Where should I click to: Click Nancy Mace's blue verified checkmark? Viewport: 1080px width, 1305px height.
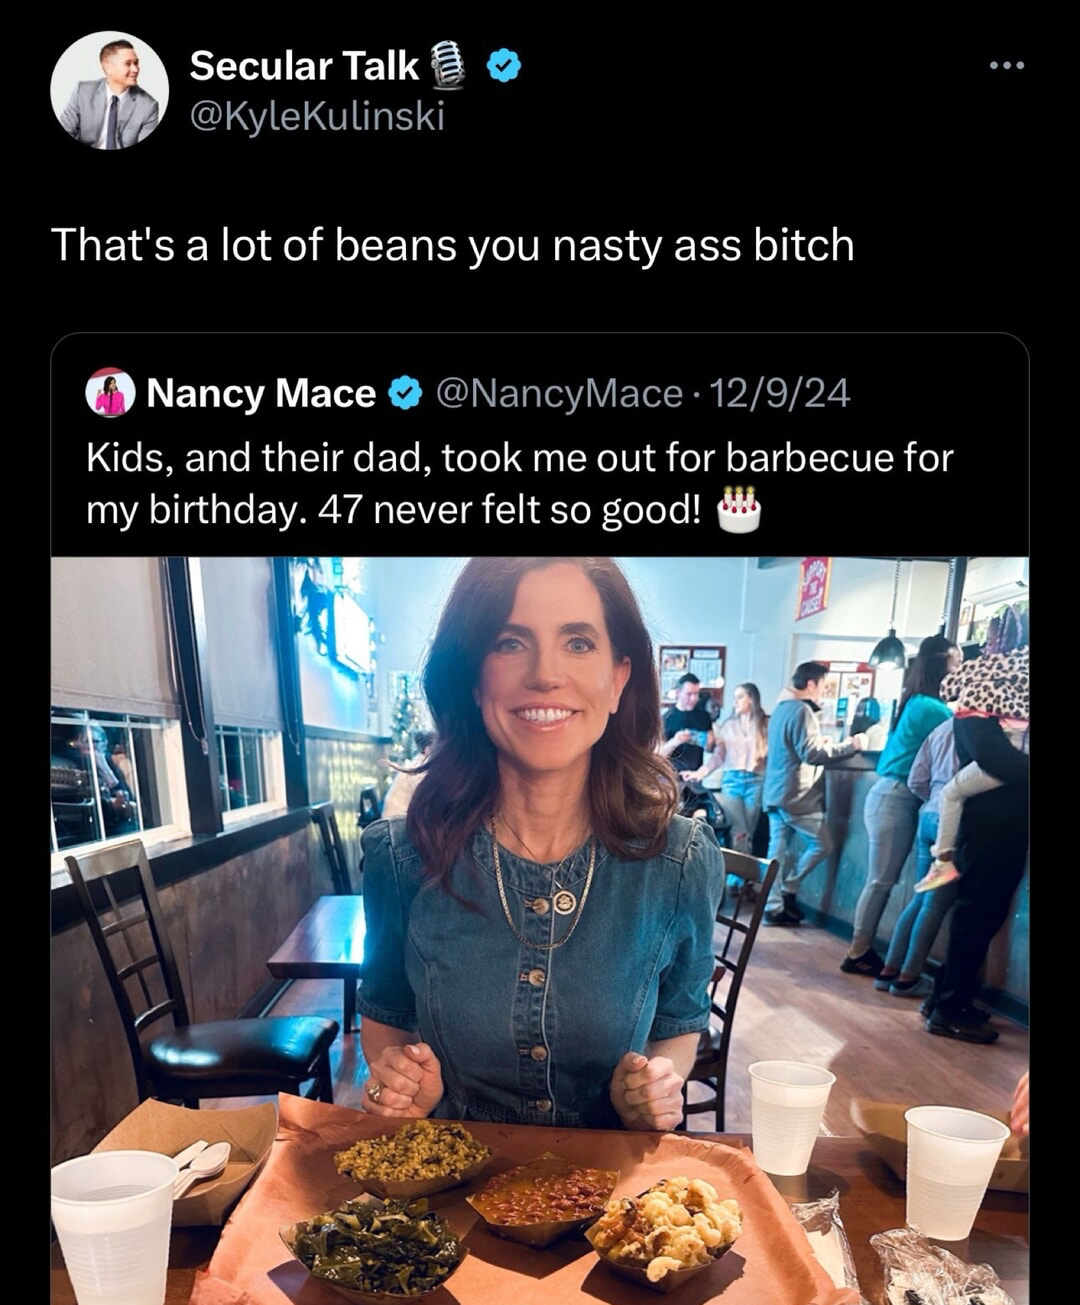(x=404, y=393)
